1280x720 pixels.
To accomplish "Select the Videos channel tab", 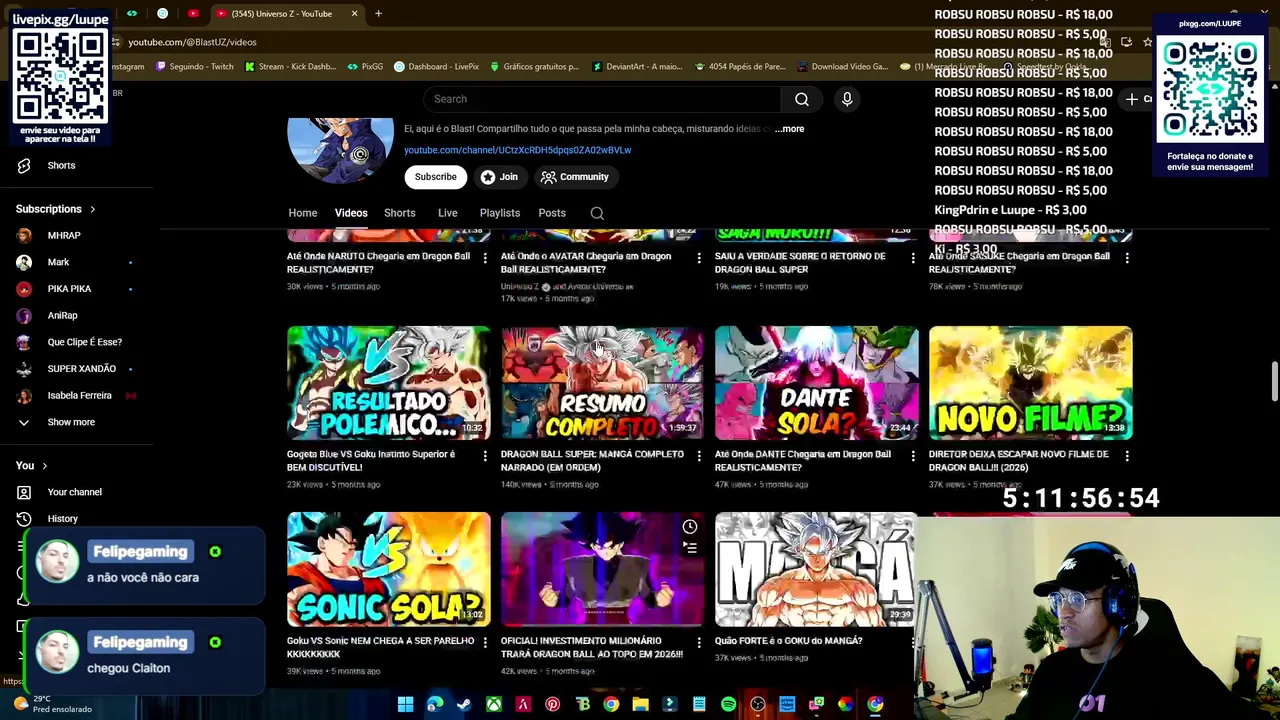I will pos(351,213).
